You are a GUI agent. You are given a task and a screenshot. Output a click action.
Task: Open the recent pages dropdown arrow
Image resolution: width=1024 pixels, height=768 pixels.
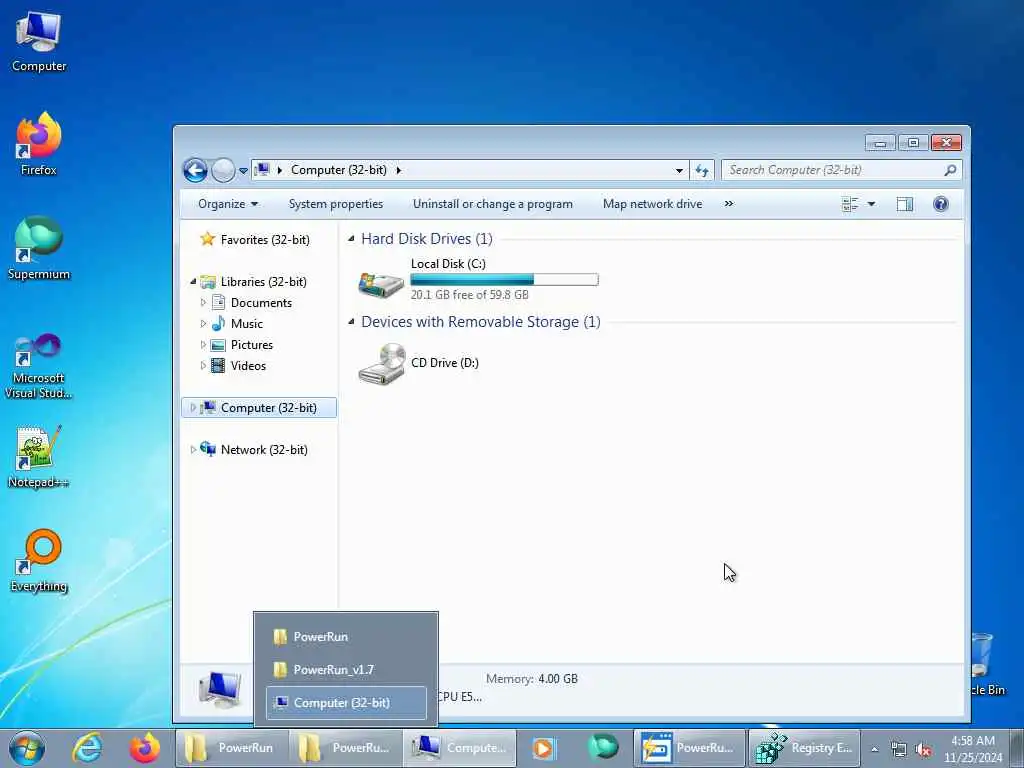point(243,170)
